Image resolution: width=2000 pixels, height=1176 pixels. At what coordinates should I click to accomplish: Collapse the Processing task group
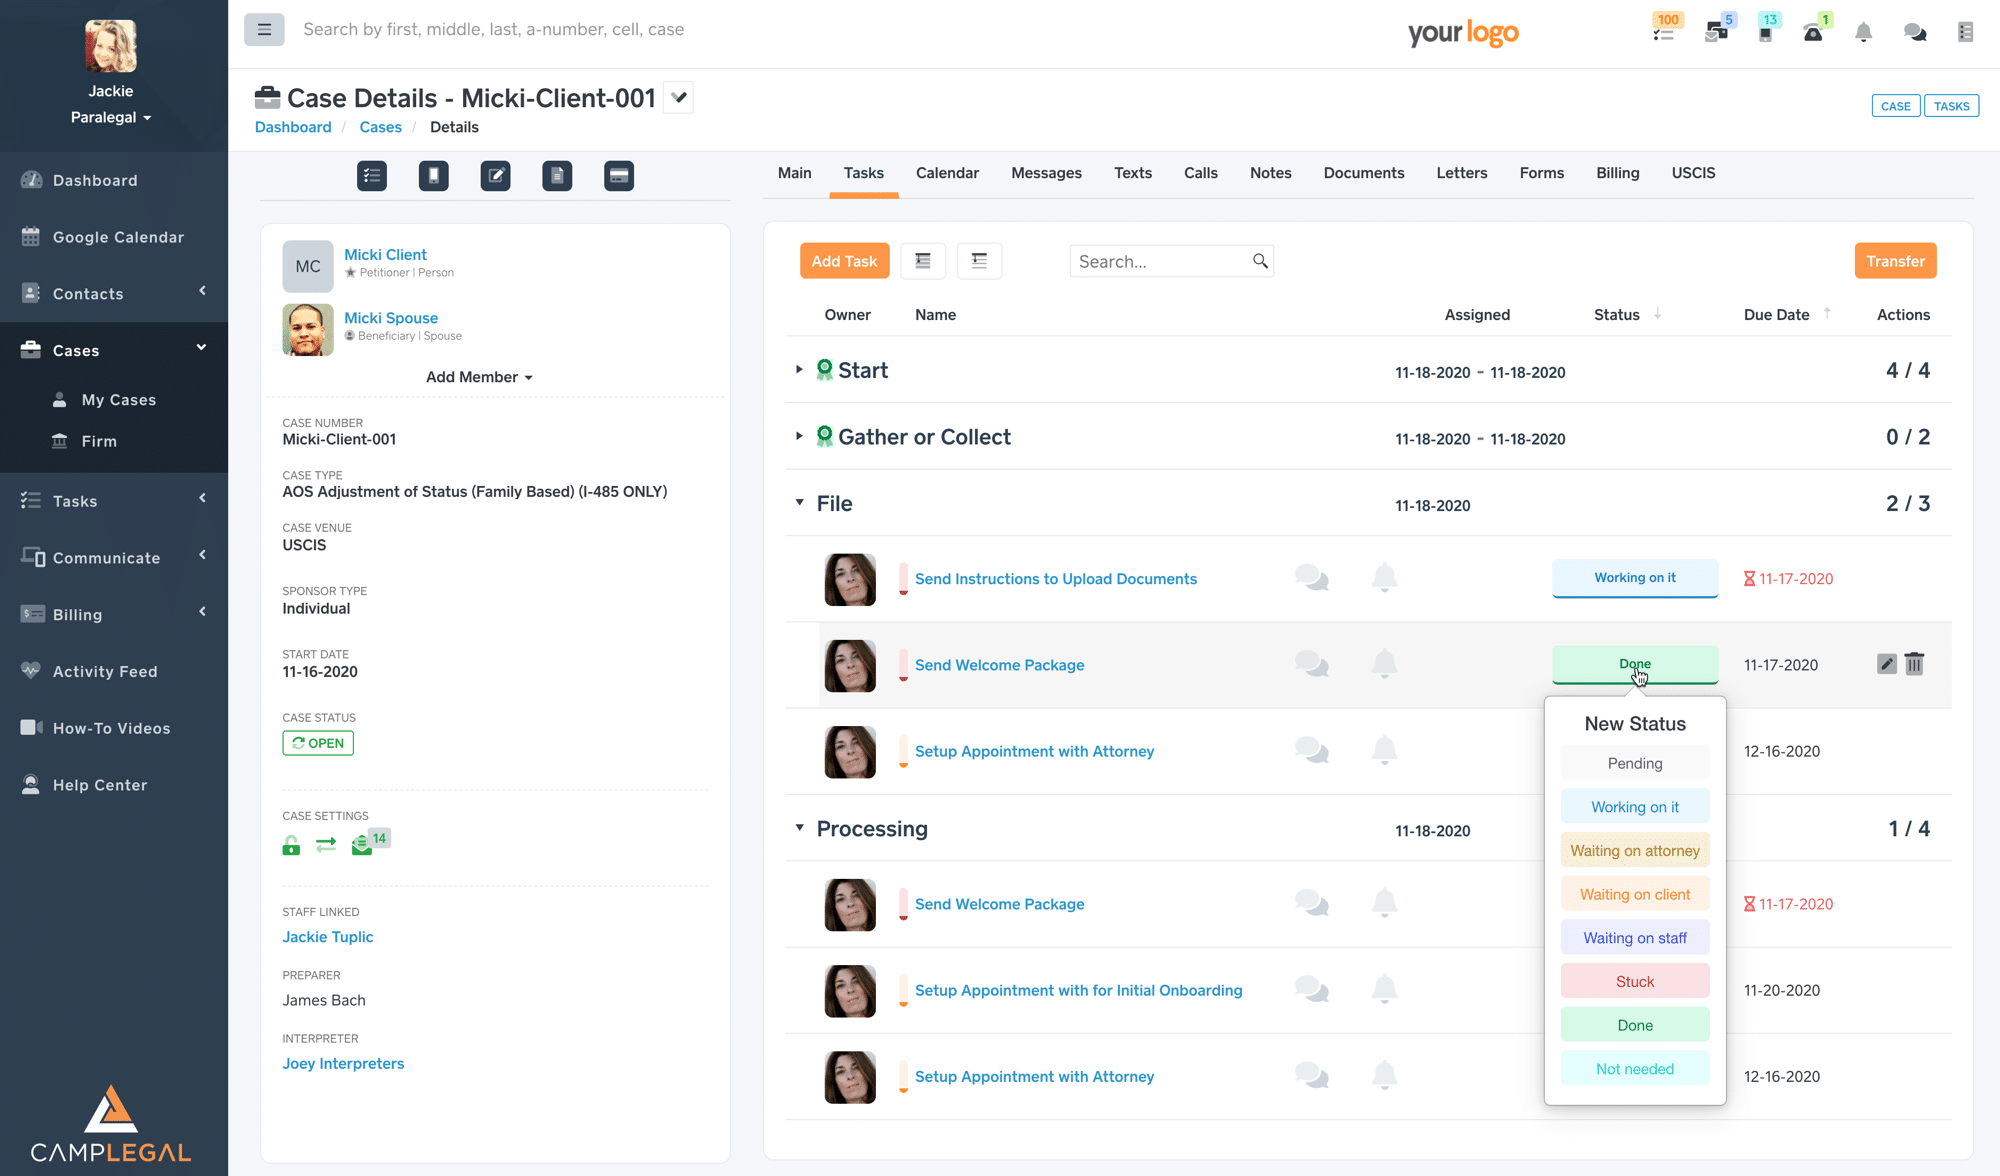pyautogui.click(x=799, y=828)
